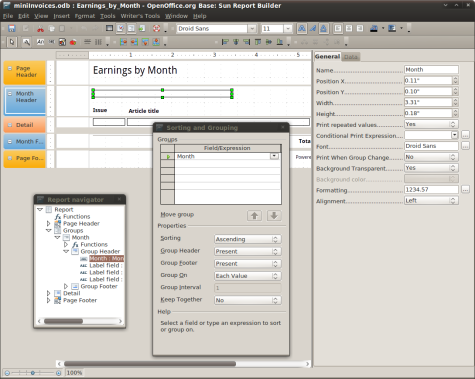This screenshot has width=475, height=379.
Task: Open the Sorting dropdown showing Ascending
Action: tap(248, 239)
